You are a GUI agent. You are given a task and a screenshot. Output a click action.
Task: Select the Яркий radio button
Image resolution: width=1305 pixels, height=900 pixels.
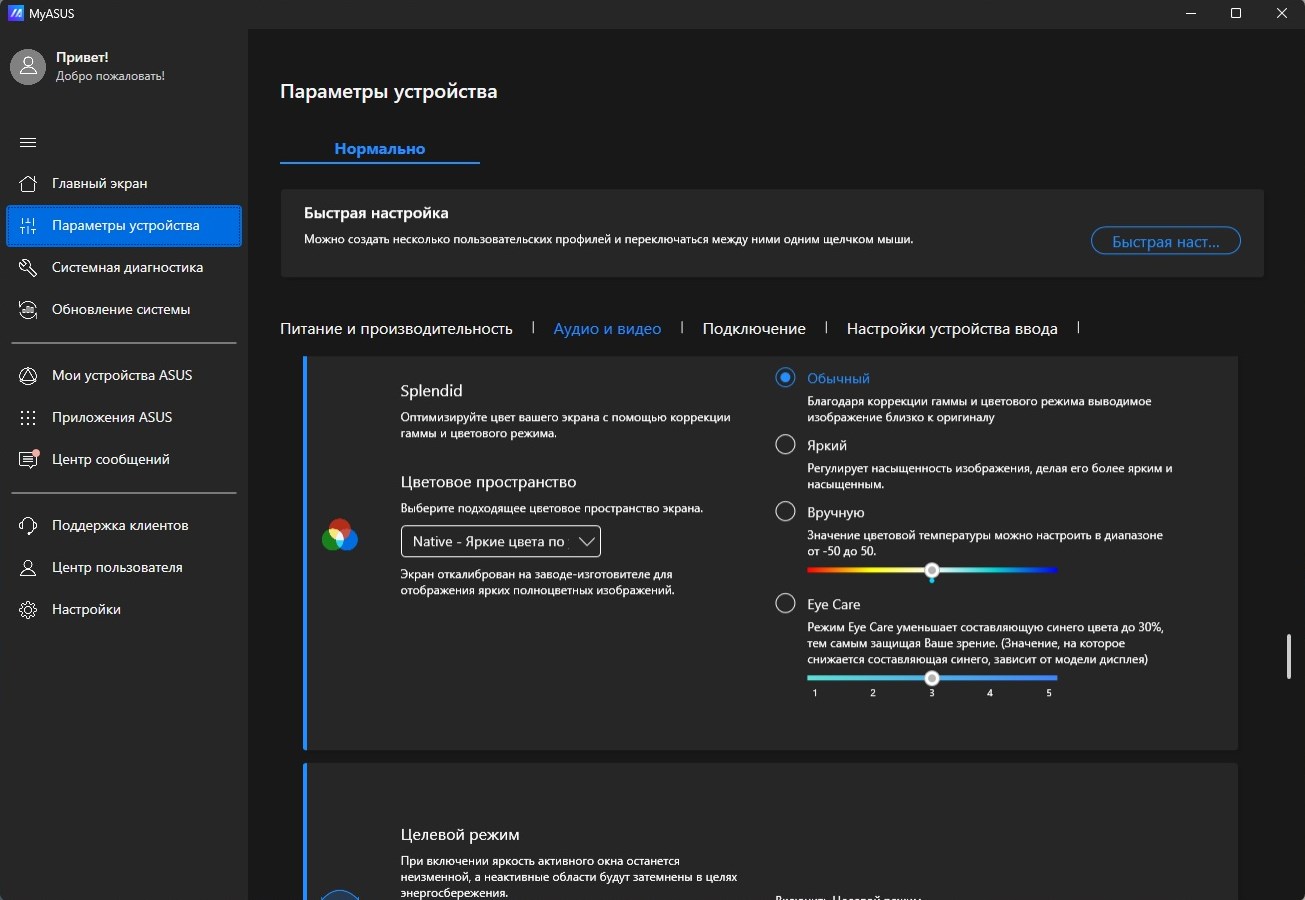pyautogui.click(x=785, y=445)
